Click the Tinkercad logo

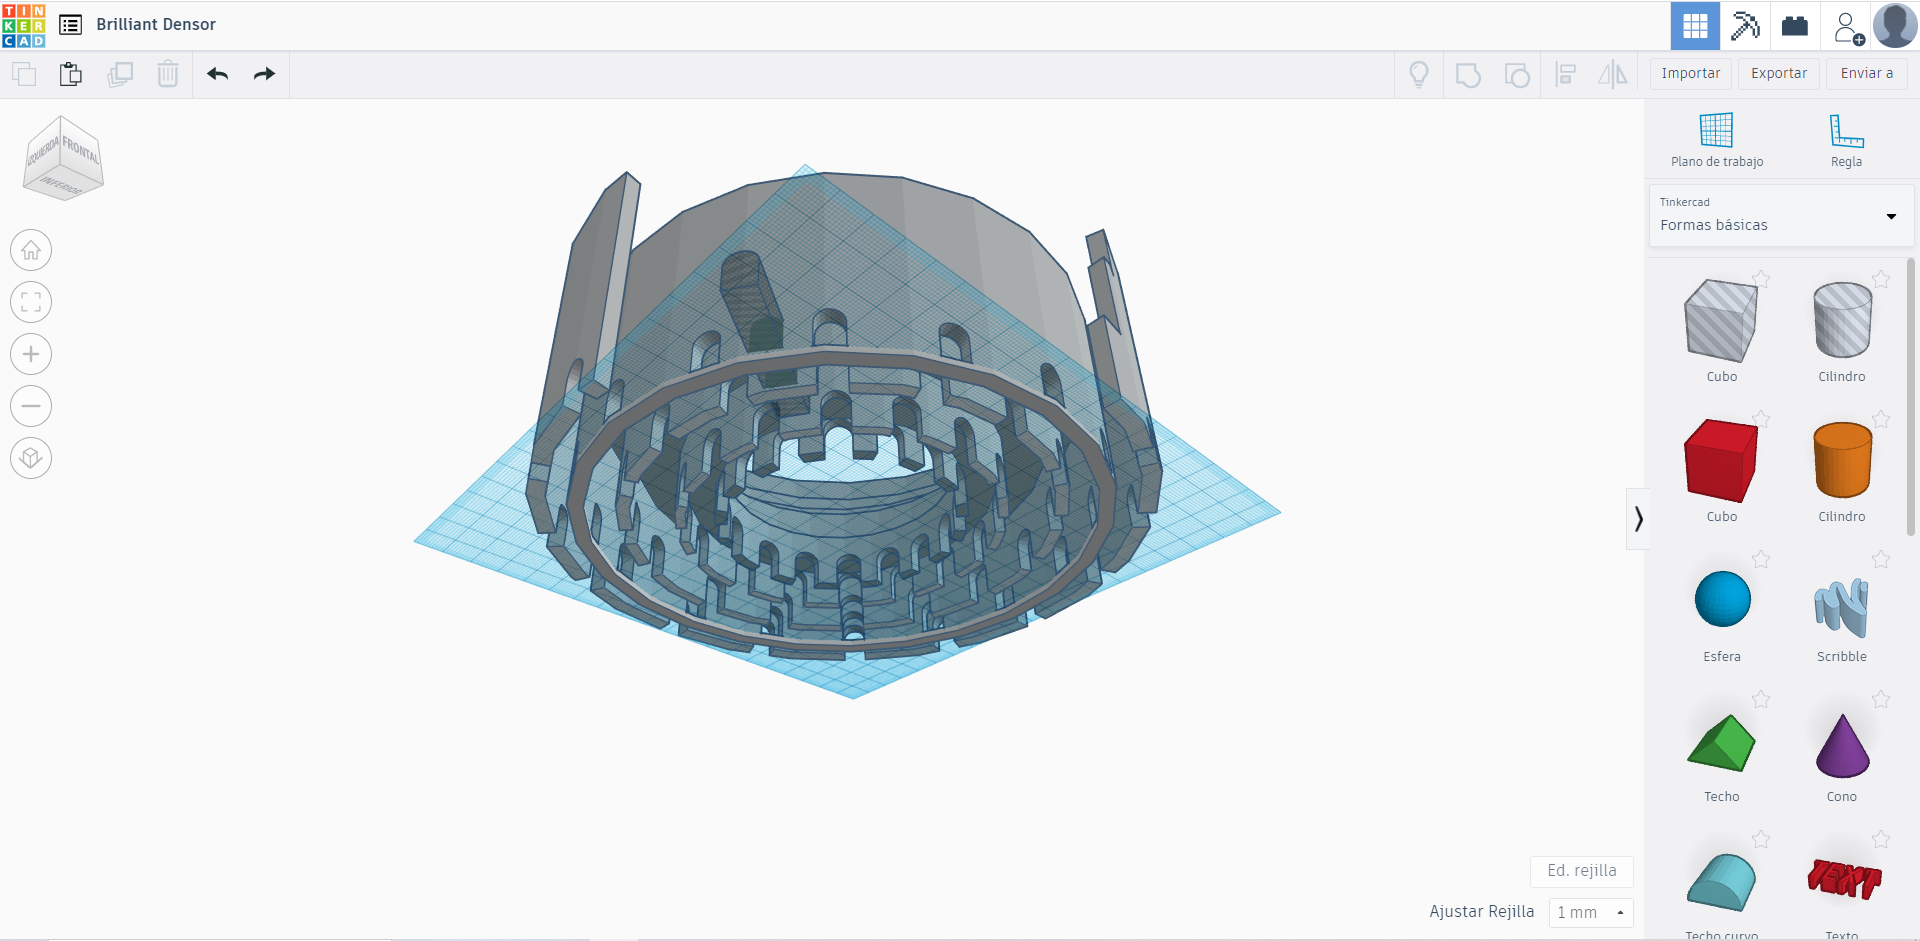point(24,25)
